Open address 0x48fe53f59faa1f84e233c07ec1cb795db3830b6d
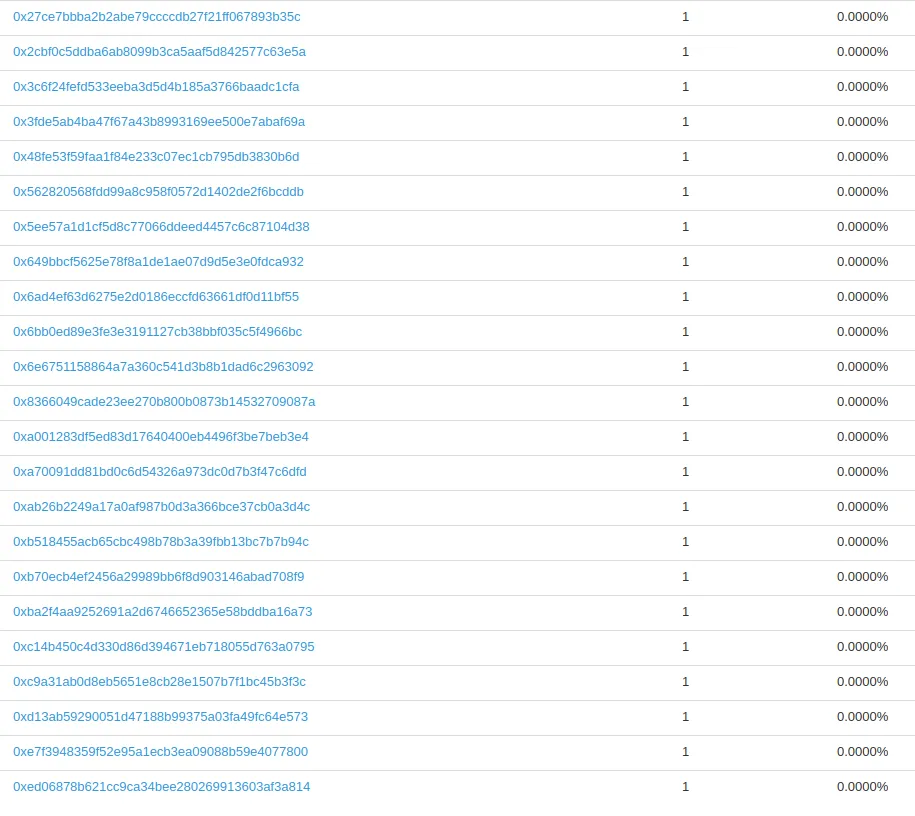Viewport: 915px width, 816px height. tap(156, 157)
